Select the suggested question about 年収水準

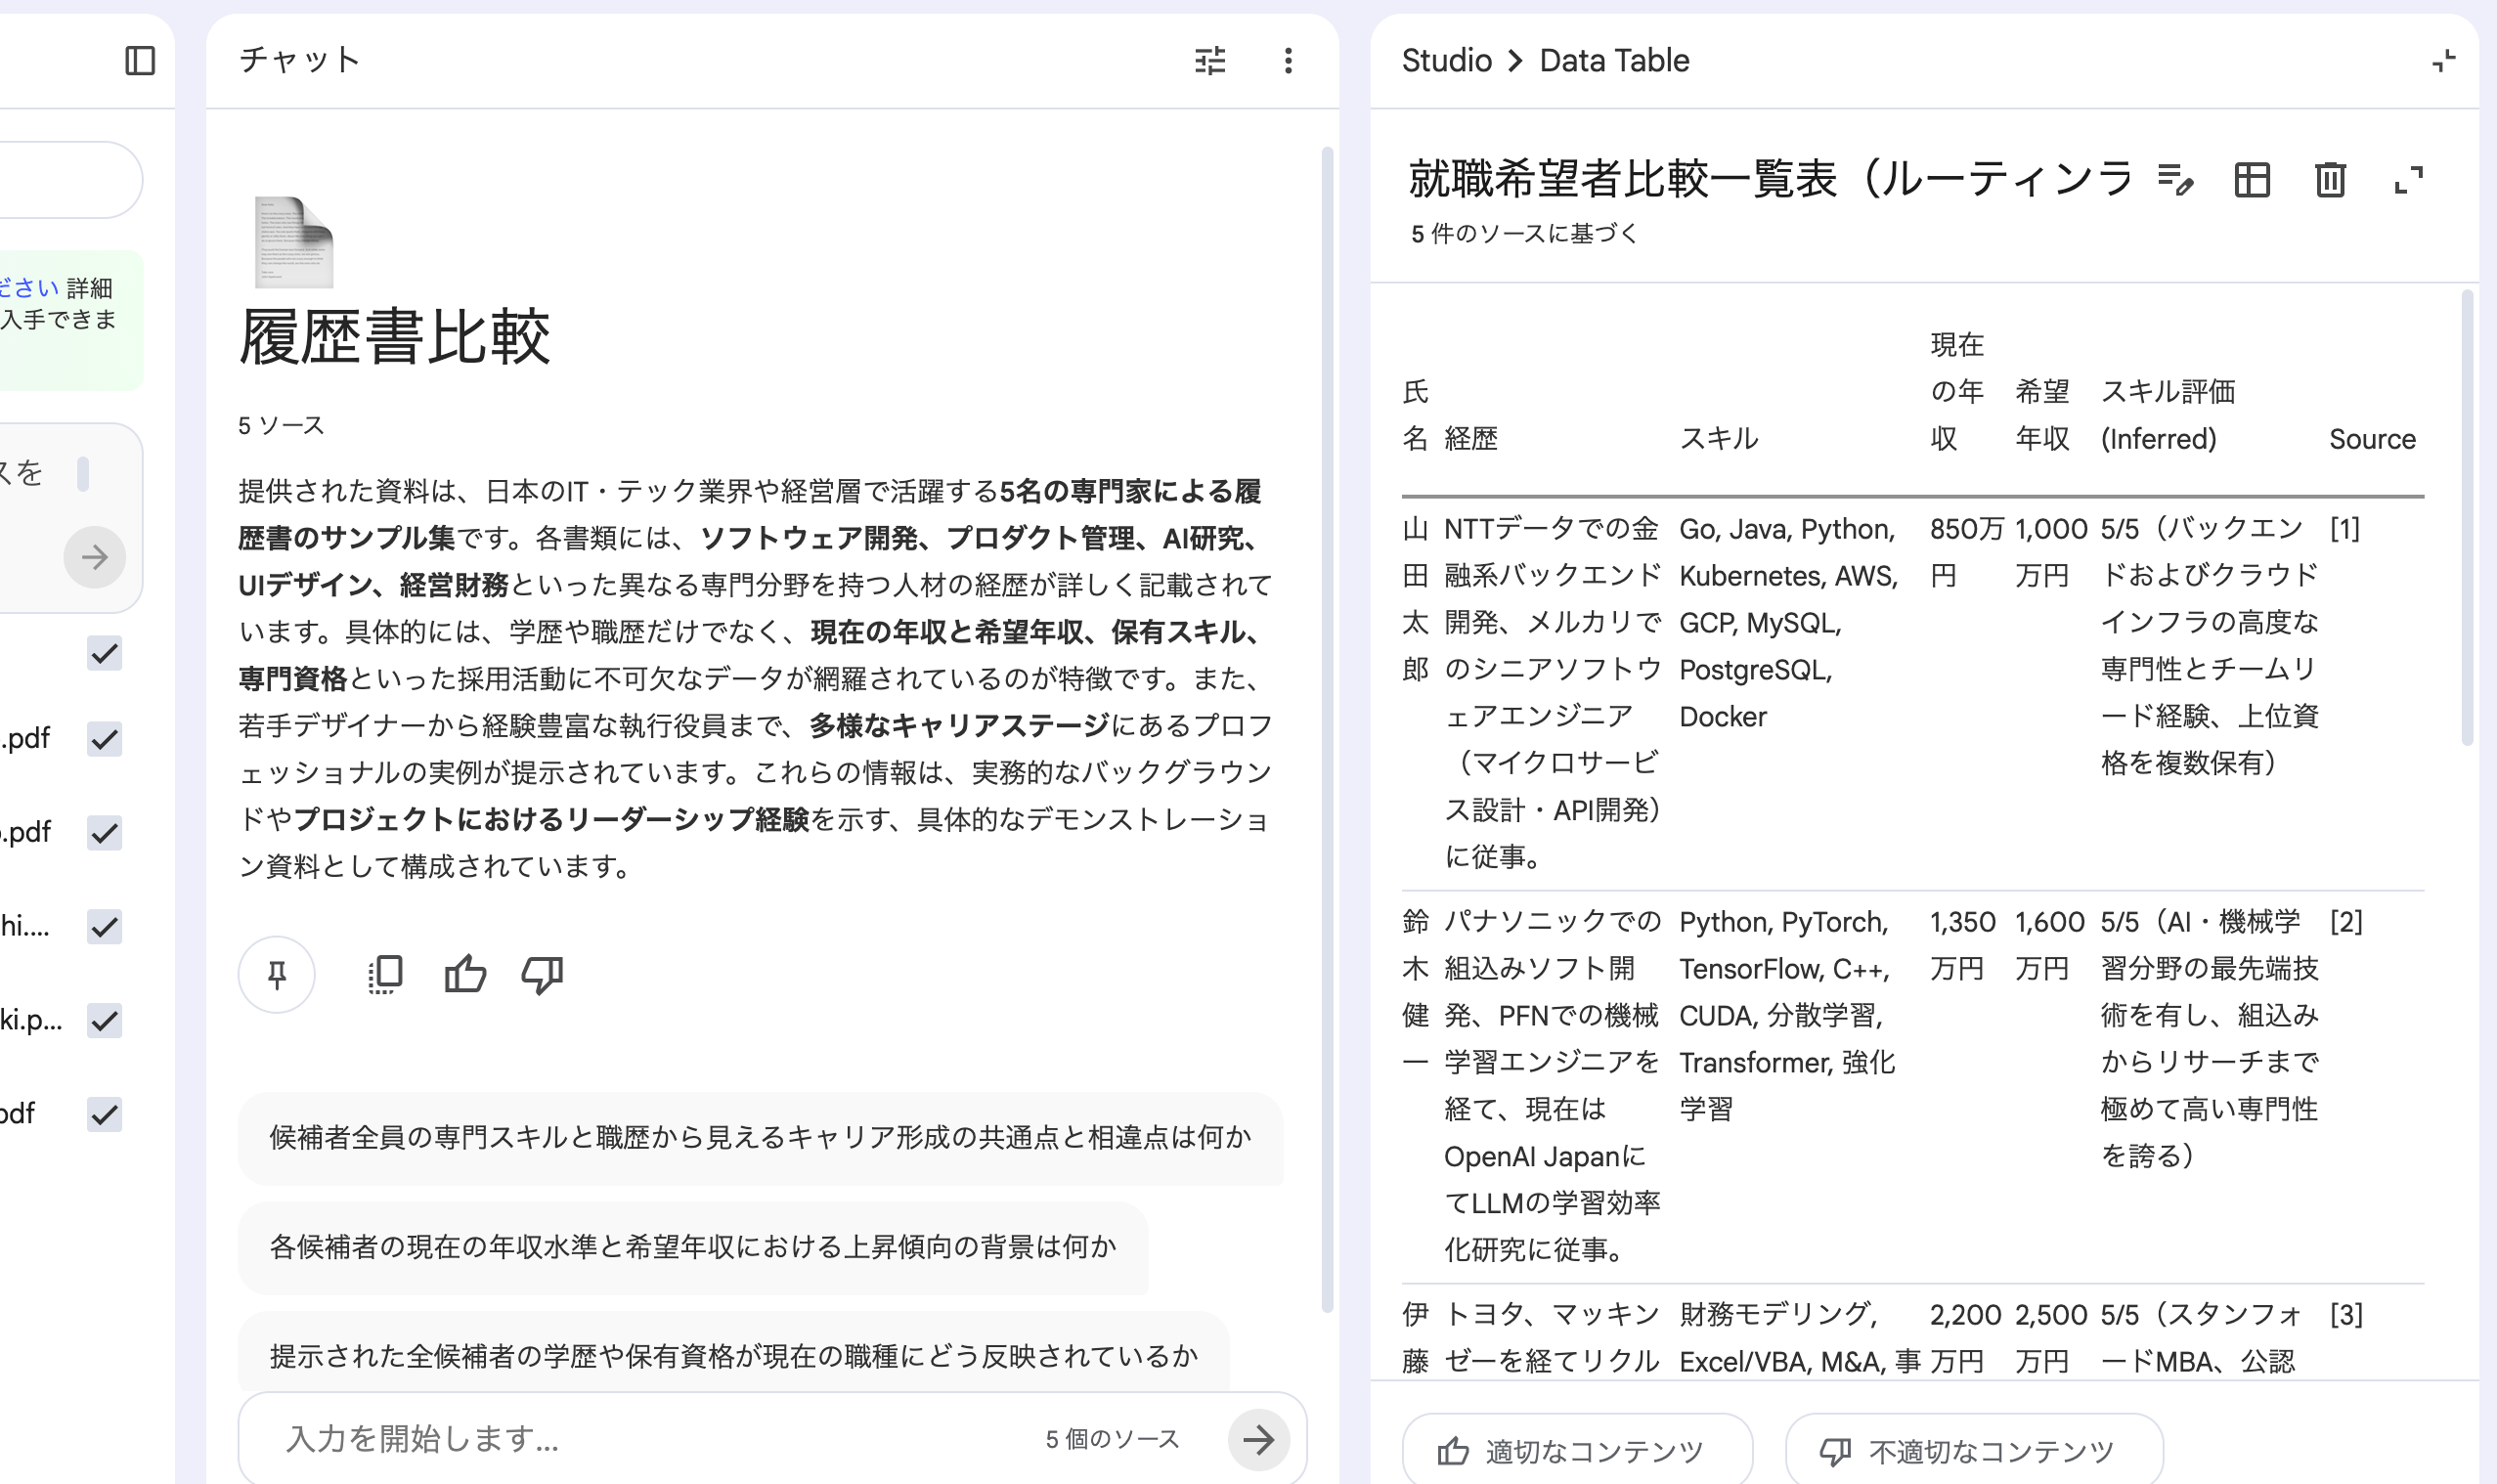tap(692, 1247)
